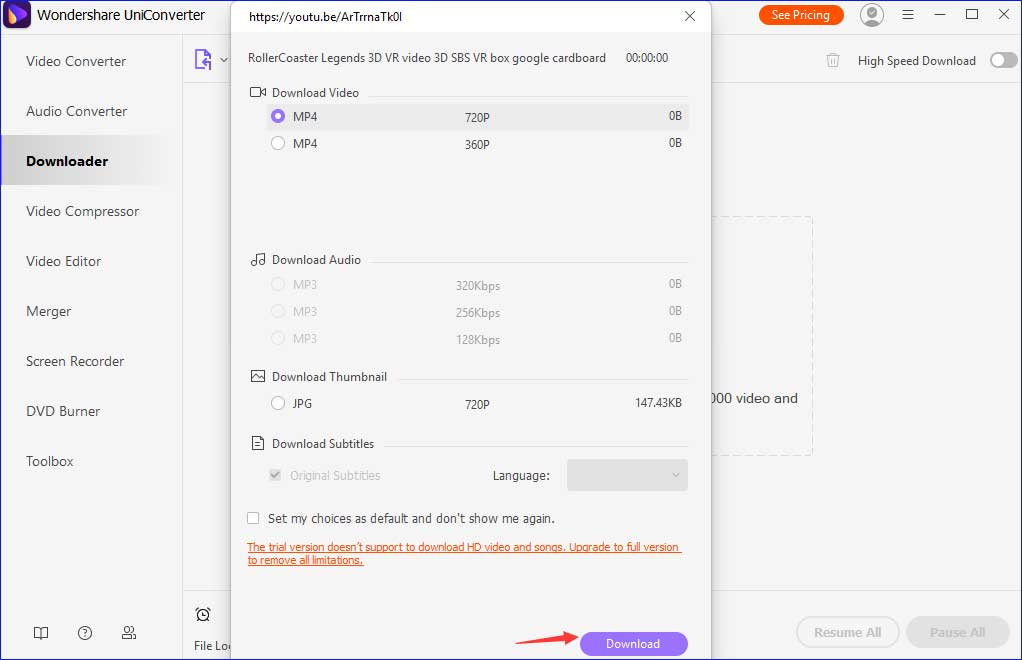This screenshot has width=1022, height=660.
Task: Select the MP4 360P video format
Action: click(277, 143)
